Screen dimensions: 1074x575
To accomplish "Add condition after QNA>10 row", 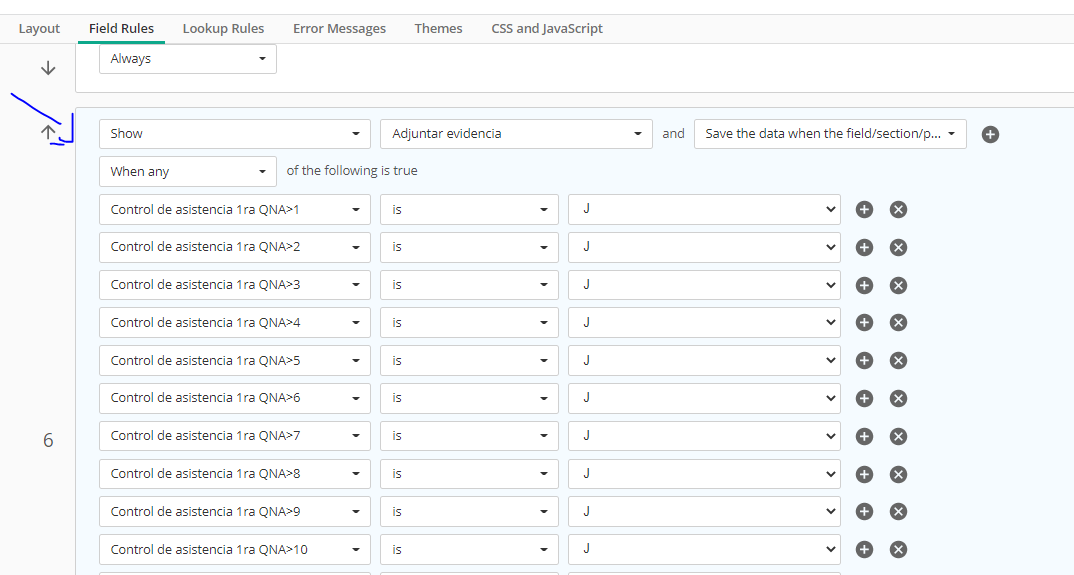I will pos(864,550).
